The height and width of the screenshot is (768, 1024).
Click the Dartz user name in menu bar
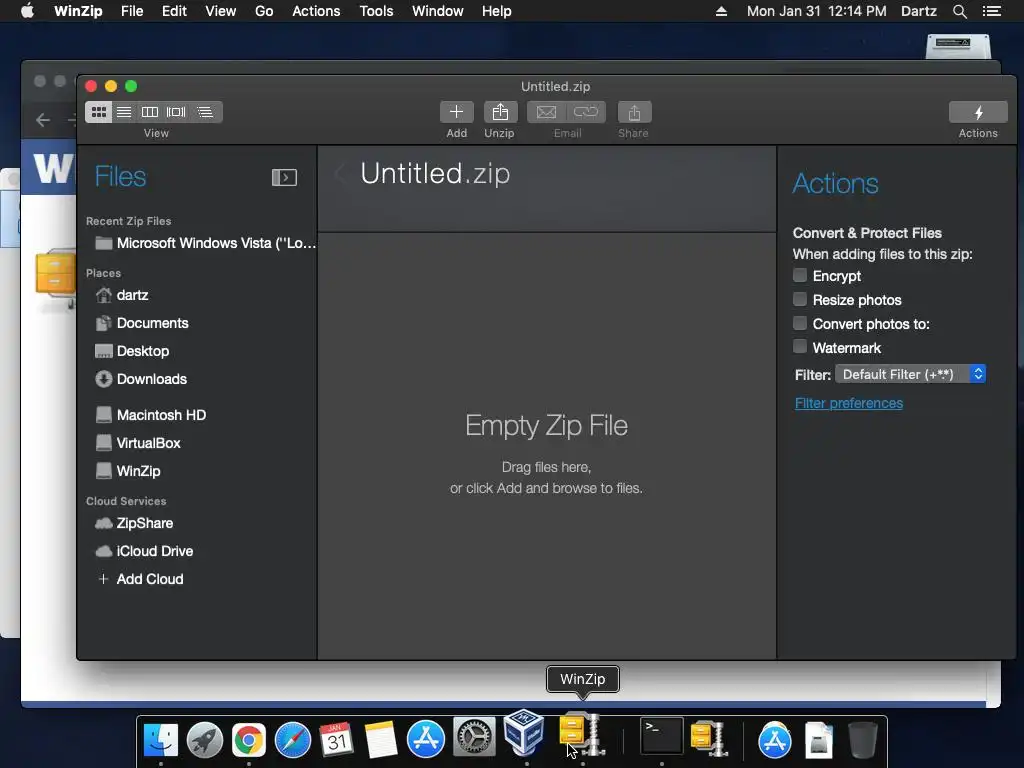(x=919, y=11)
